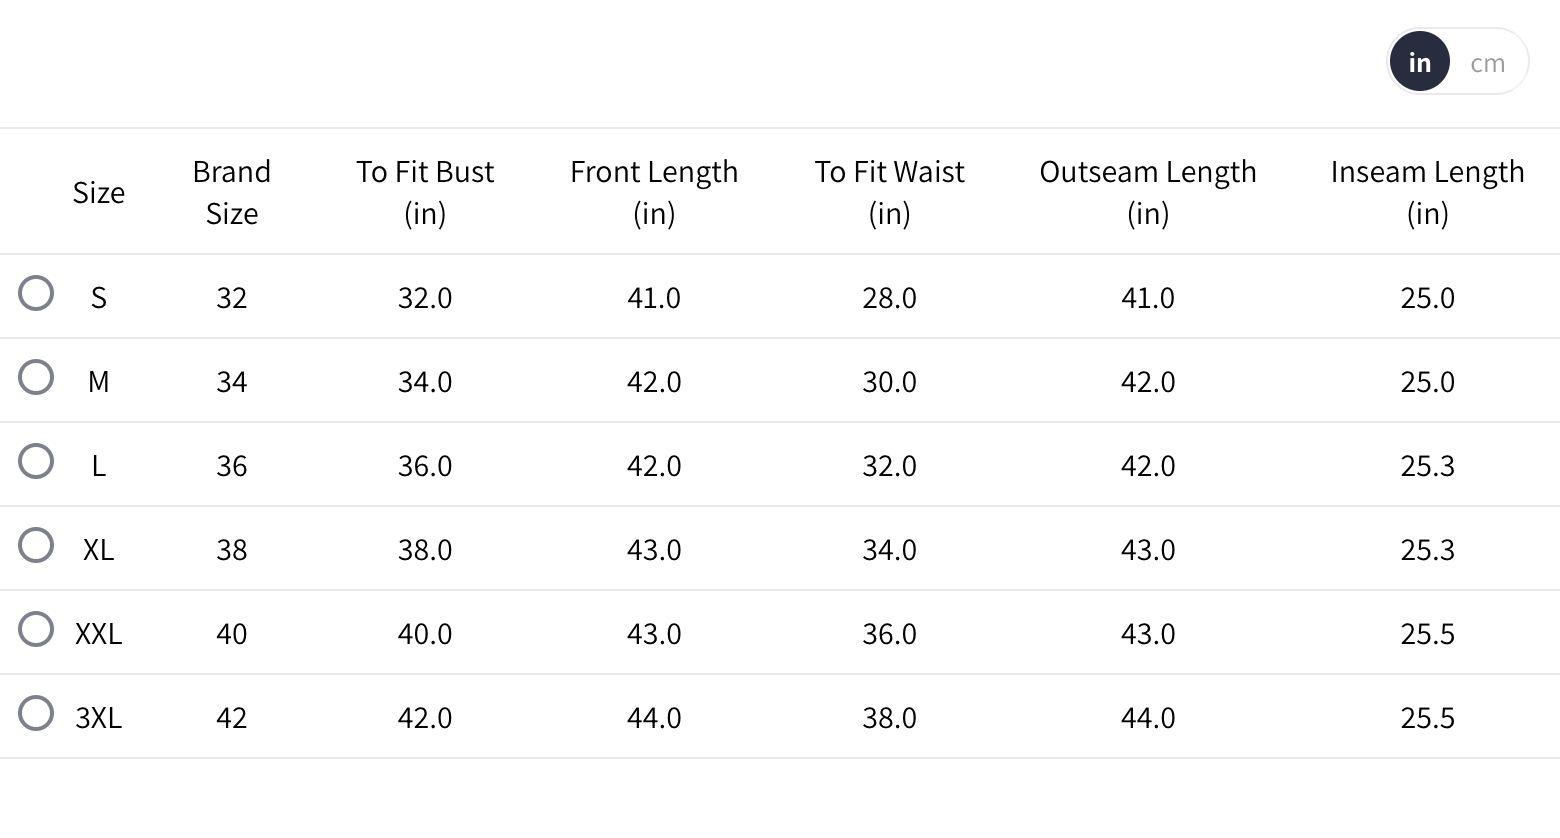Choose the 3XL size radio button

(x=36, y=713)
